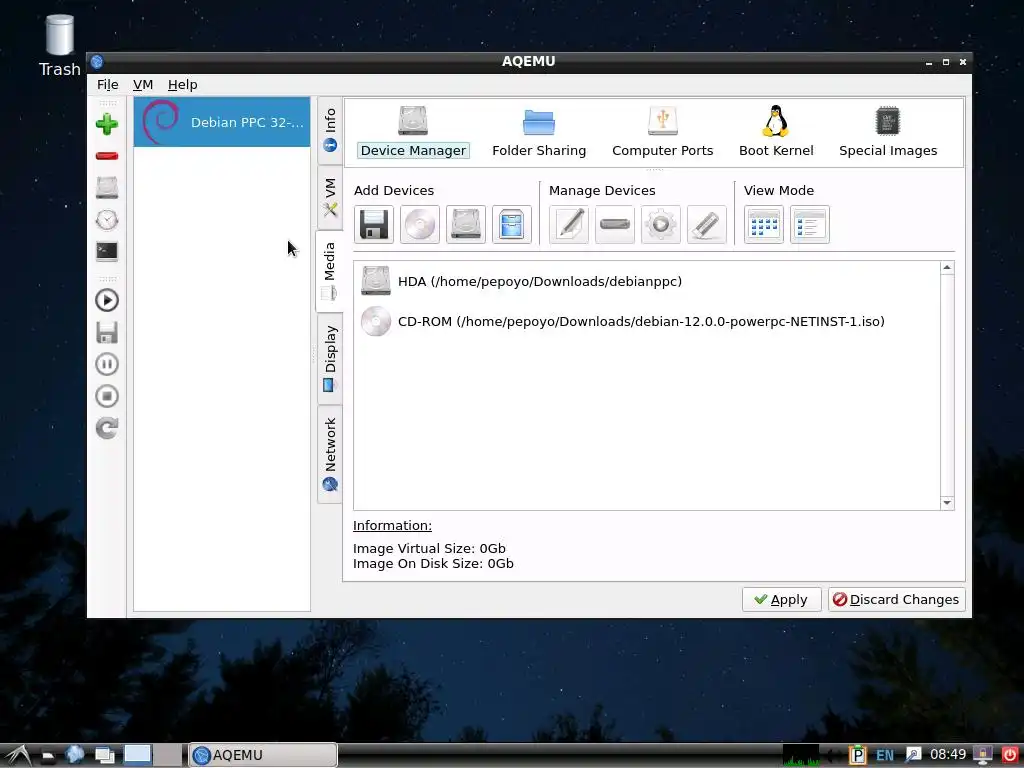The width and height of the screenshot is (1024, 768).
Task: Click the taskbar clock showing 08:49
Action: pos(948,755)
